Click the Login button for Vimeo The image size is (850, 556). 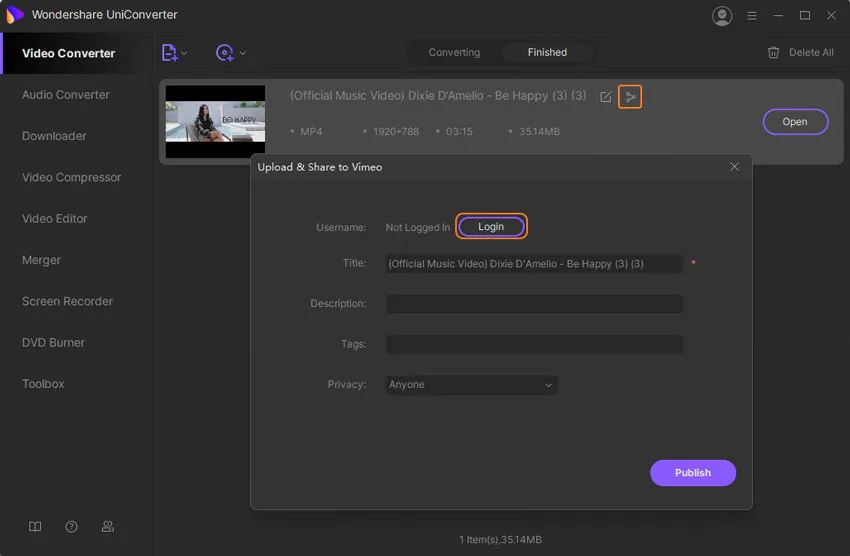pyautogui.click(x=491, y=227)
